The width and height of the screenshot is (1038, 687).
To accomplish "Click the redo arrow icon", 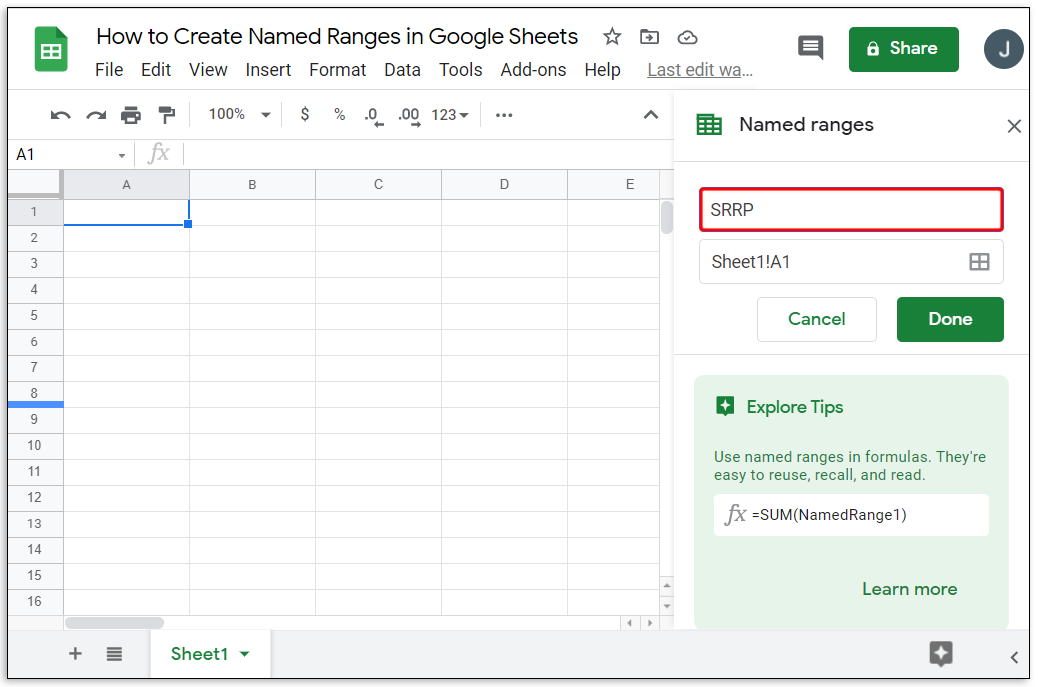I will (x=96, y=115).
